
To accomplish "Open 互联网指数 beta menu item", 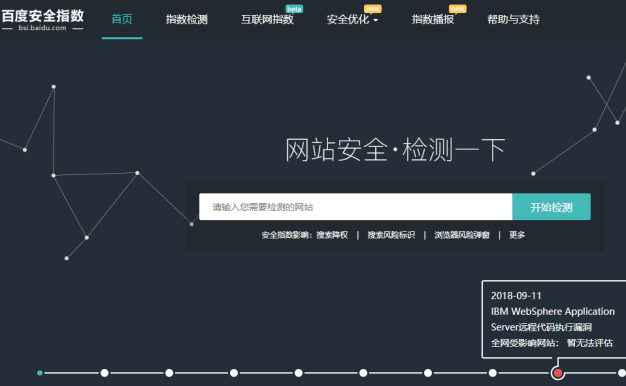I will pyautogui.click(x=267, y=19).
